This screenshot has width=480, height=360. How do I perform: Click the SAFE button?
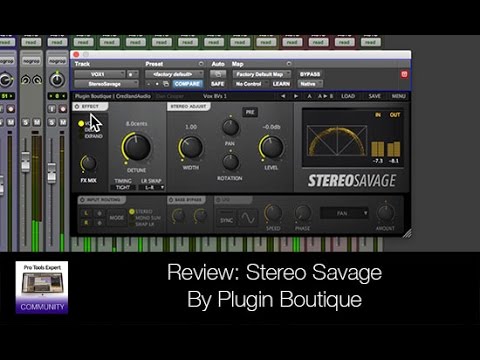coord(217,84)
